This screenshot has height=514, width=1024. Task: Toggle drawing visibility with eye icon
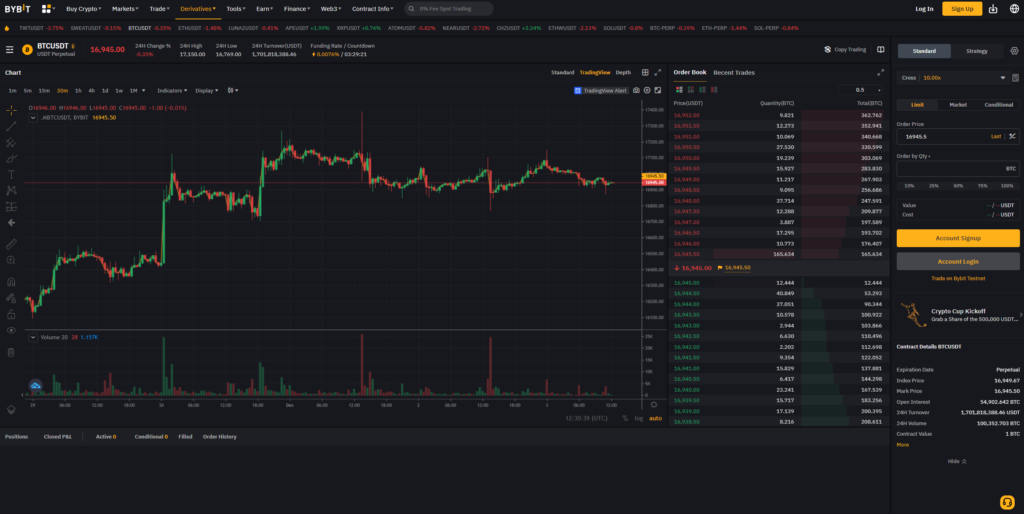click(x=11, y=329)
